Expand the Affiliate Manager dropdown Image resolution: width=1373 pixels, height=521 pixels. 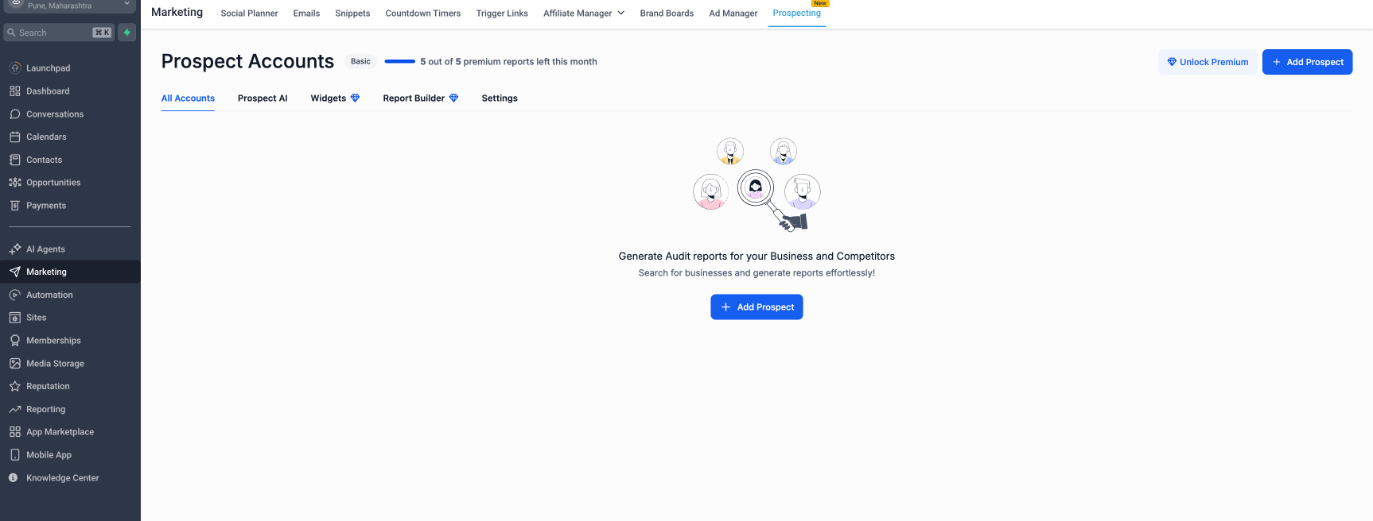[x=583, y=13]
